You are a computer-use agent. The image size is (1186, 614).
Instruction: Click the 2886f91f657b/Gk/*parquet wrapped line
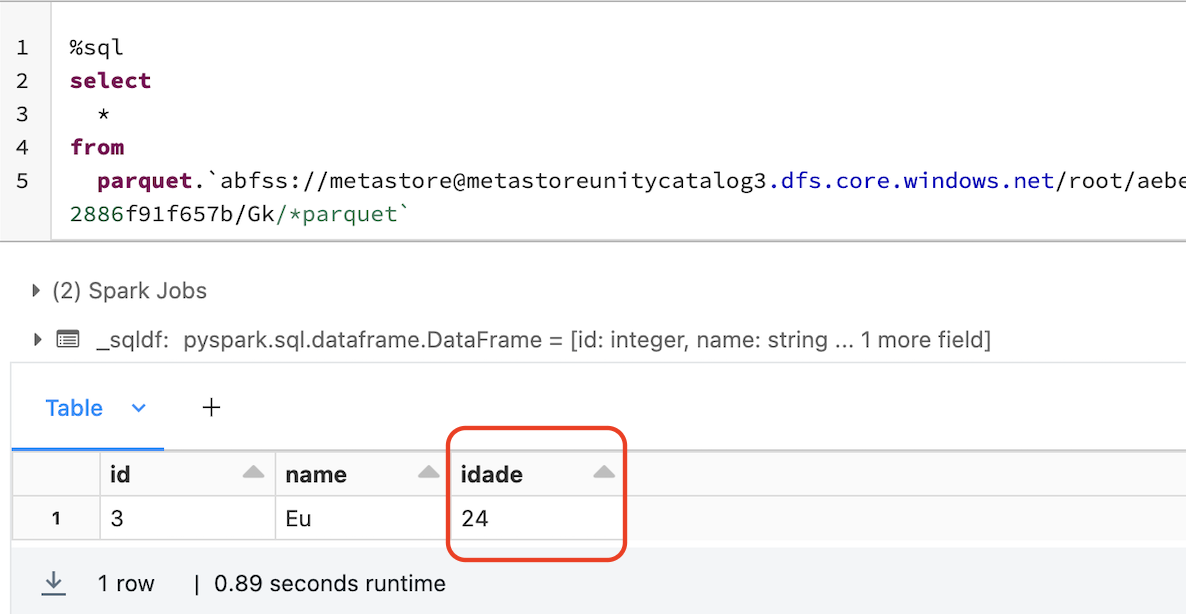click(x=239, y=214)
